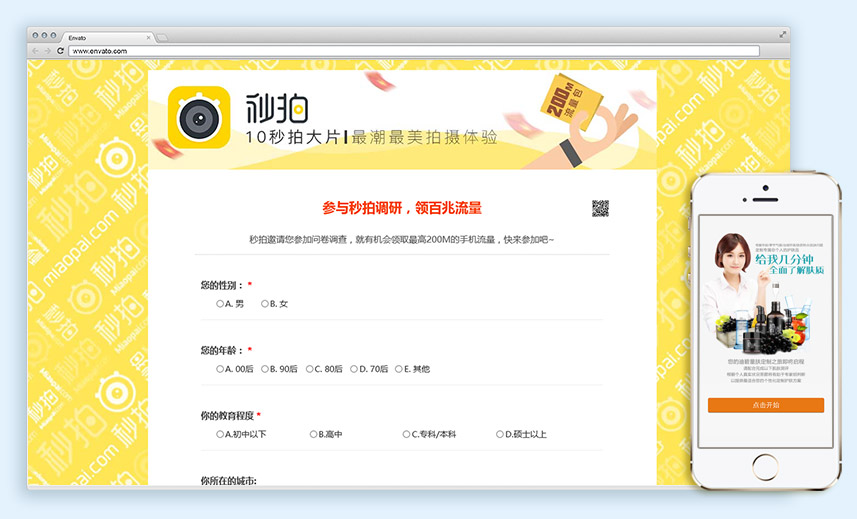
Task: Click the QR code image
Action: pos(600,208)
